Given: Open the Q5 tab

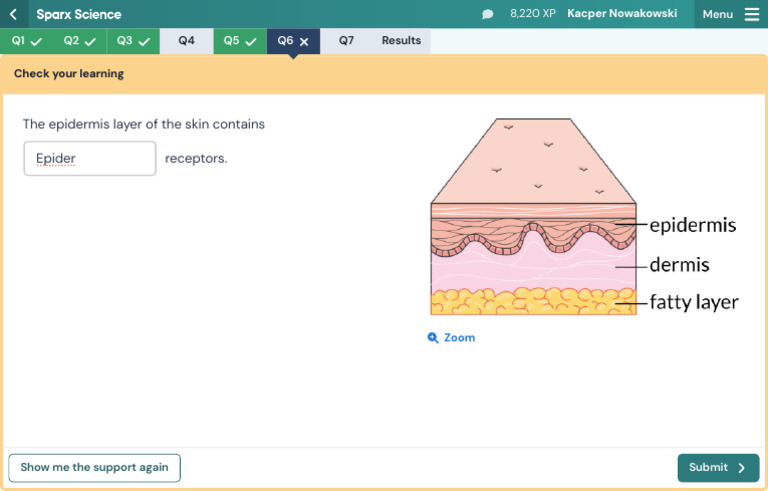Looking at the screenshot, I should (x=240, y=41).
